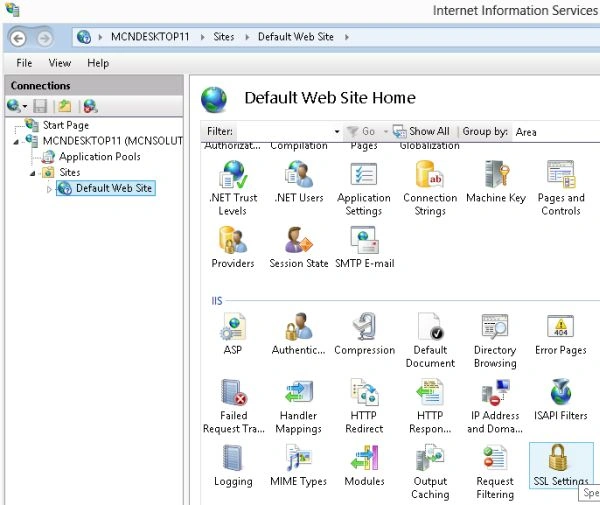Viewport: 600px width, 505px height.
Task: Click Delete Connection toolbar icon
Action: tap(90, 106)
